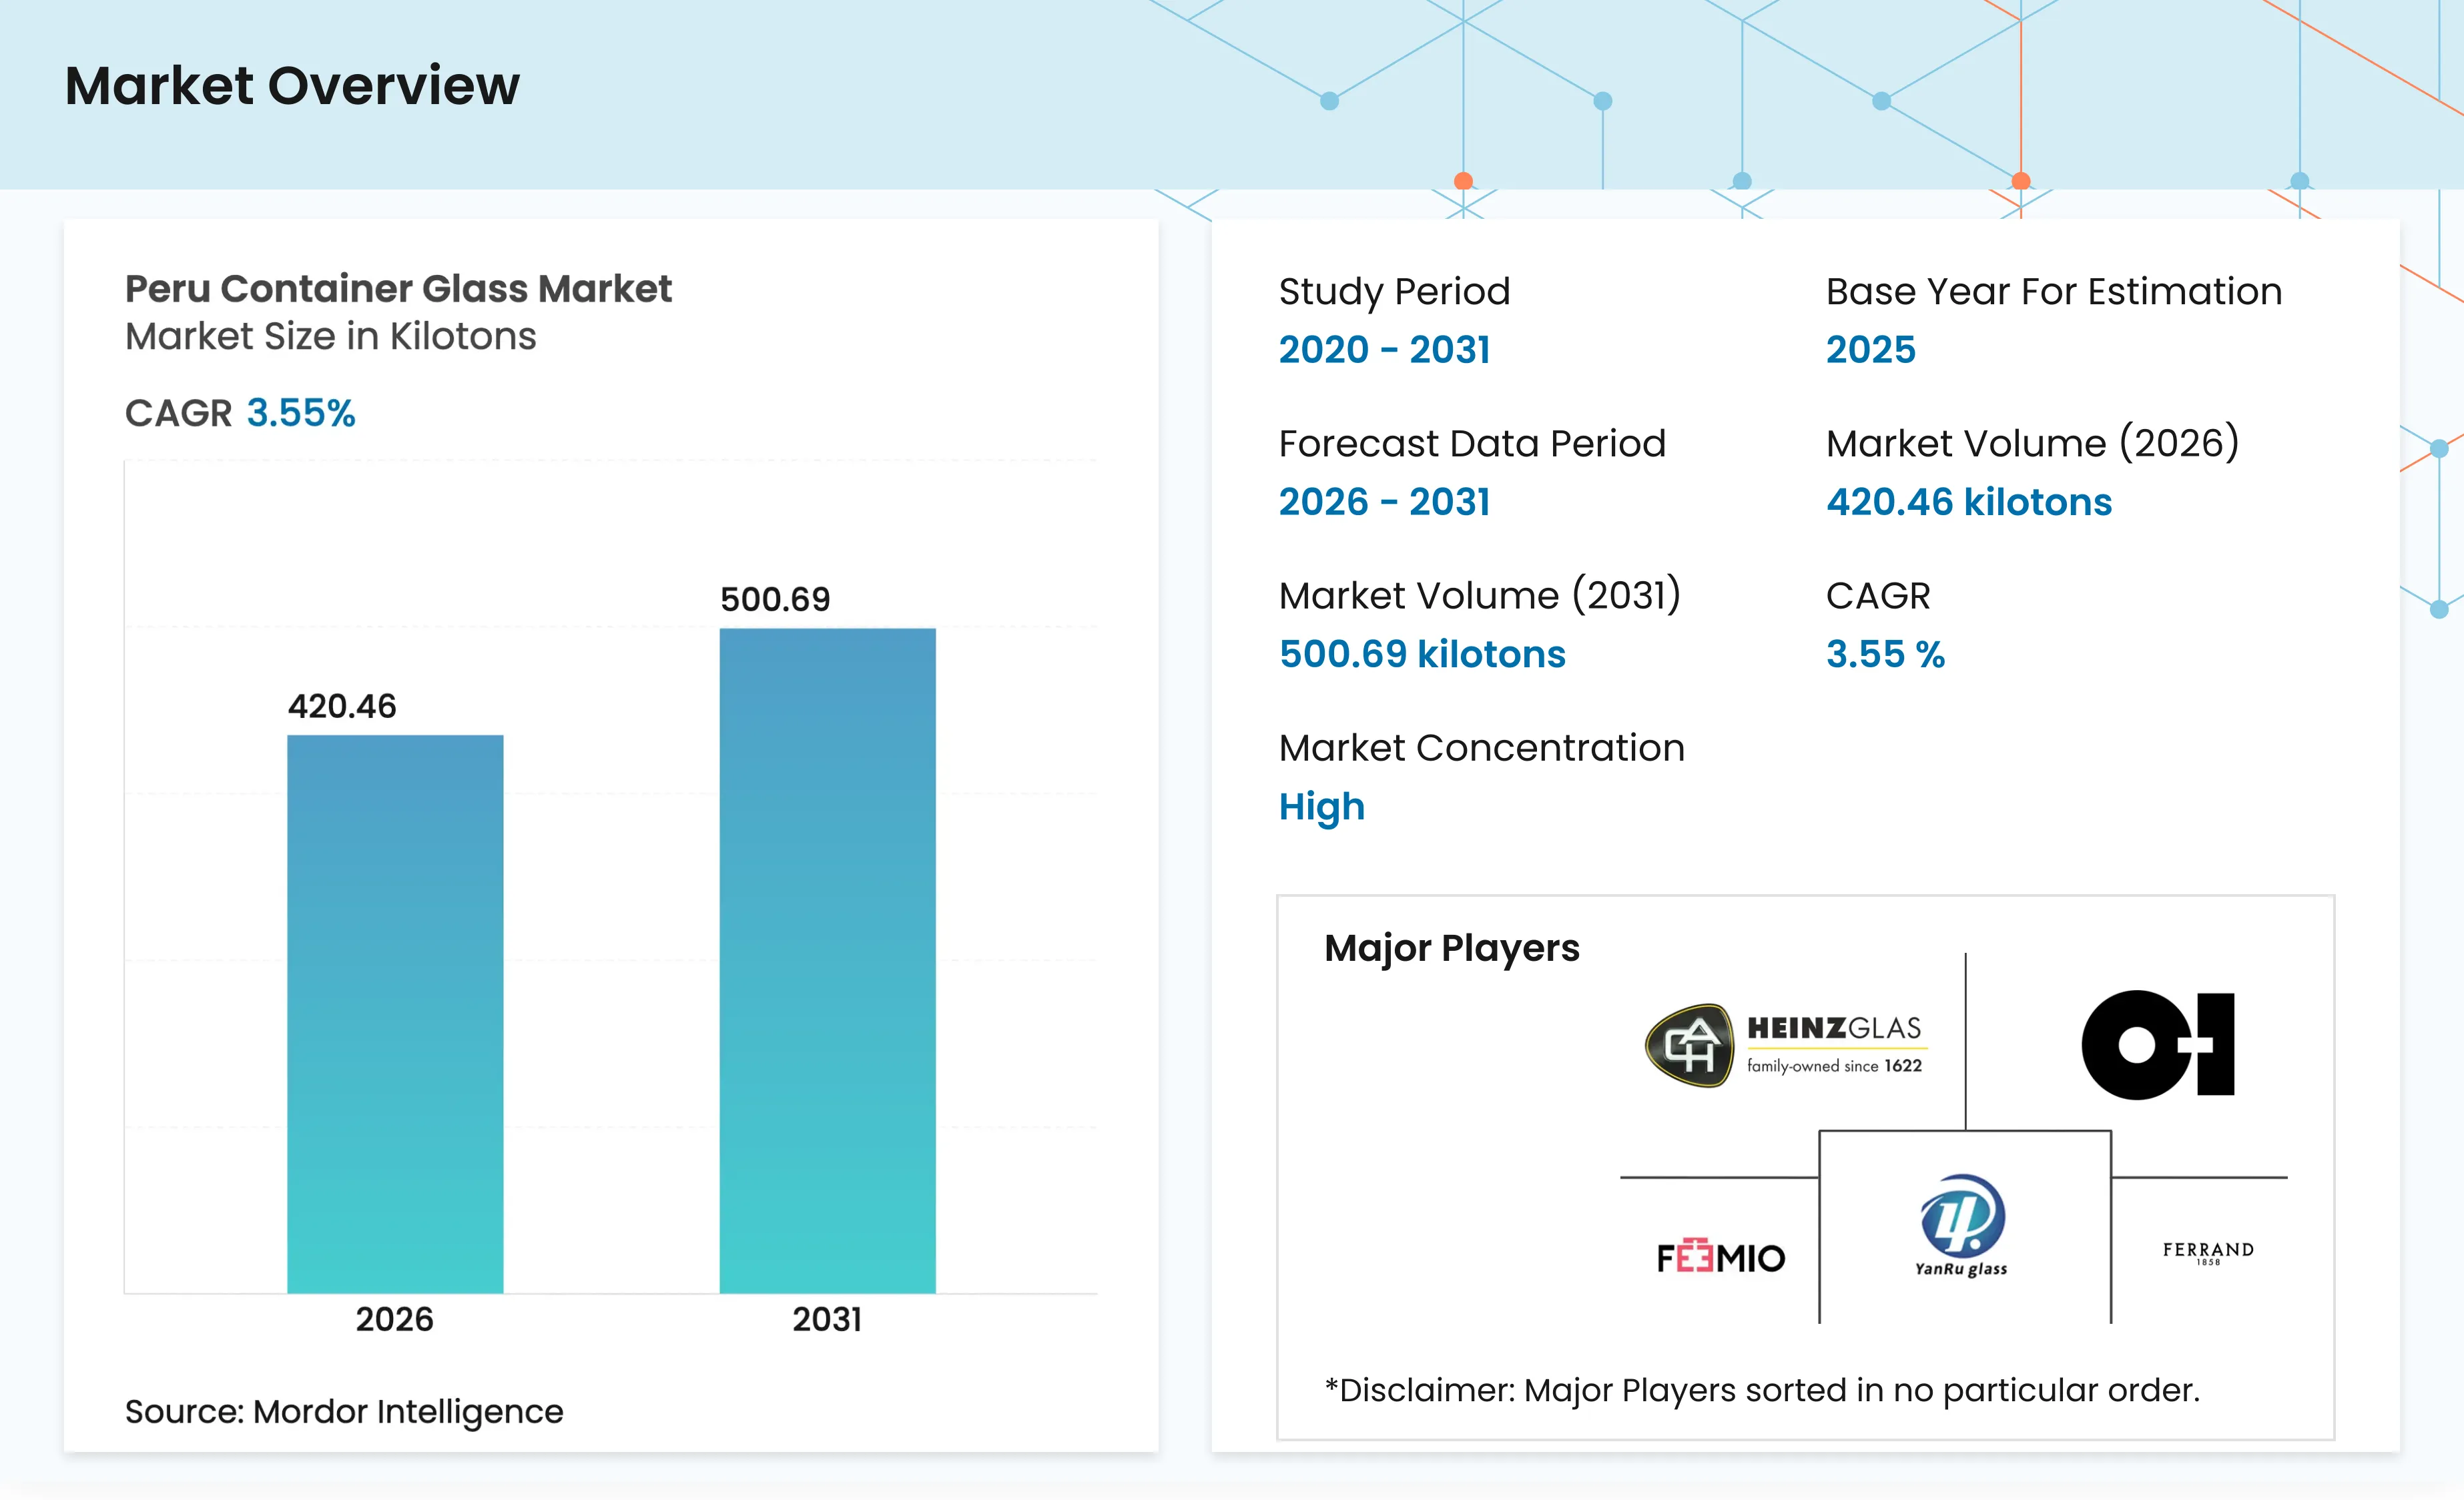The width and height of the screenshot is (2464, 1500).
Task: Click the 420.46 kilotons market volume value
Action: [1968, 501]
